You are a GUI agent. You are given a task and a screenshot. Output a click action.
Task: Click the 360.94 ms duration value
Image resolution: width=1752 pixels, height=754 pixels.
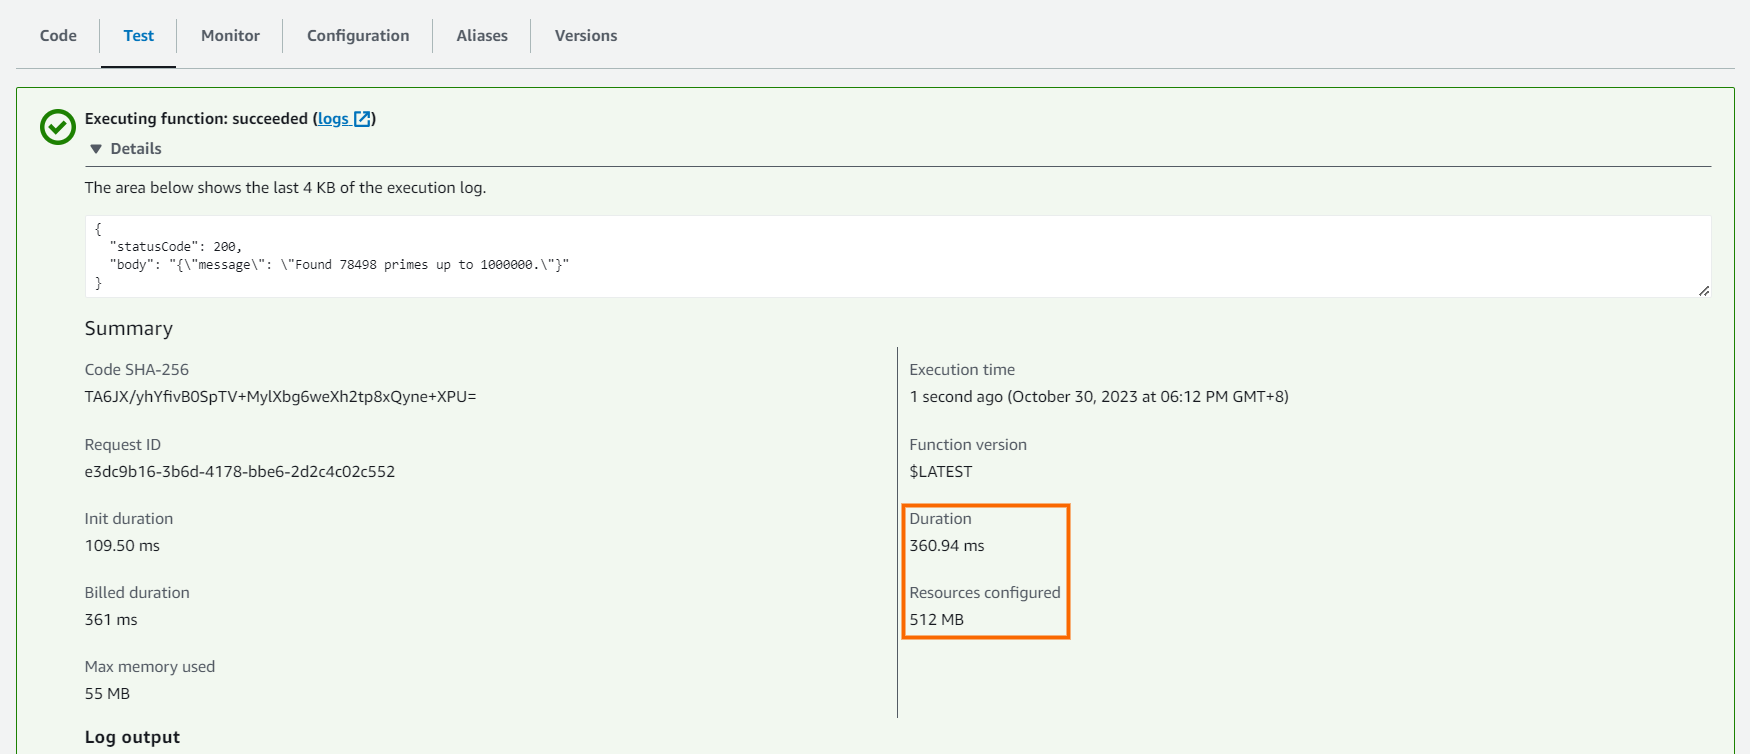tap(946, 546)
